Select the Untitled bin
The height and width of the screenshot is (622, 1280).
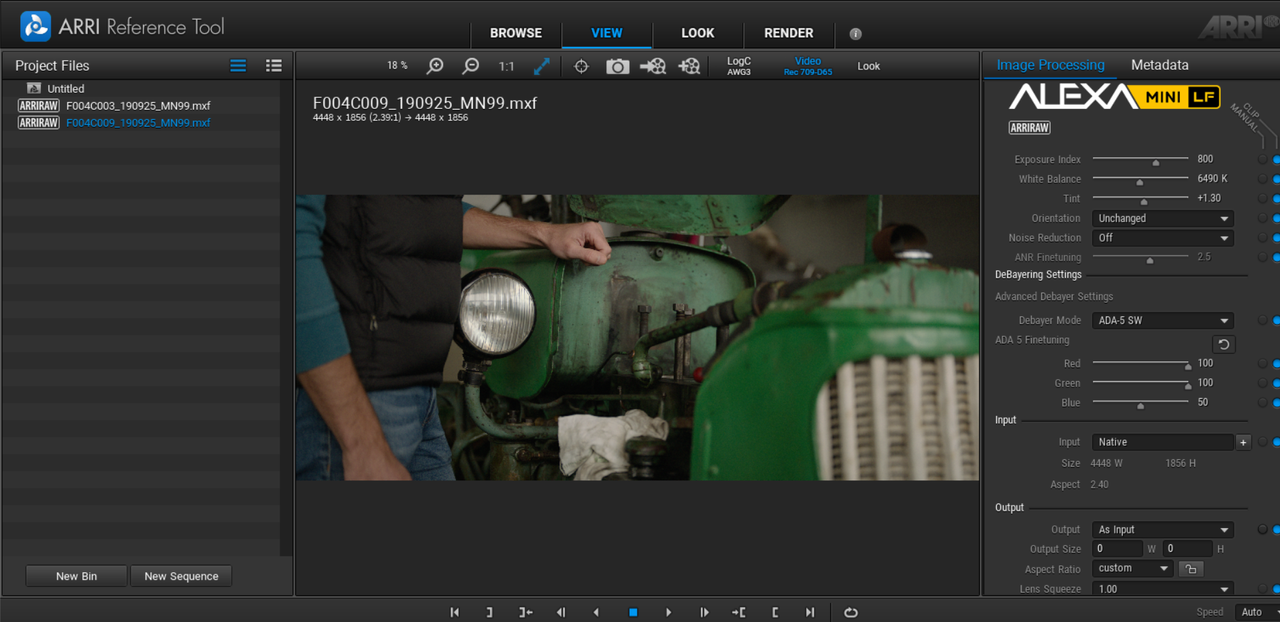click(x=66, y=89)
